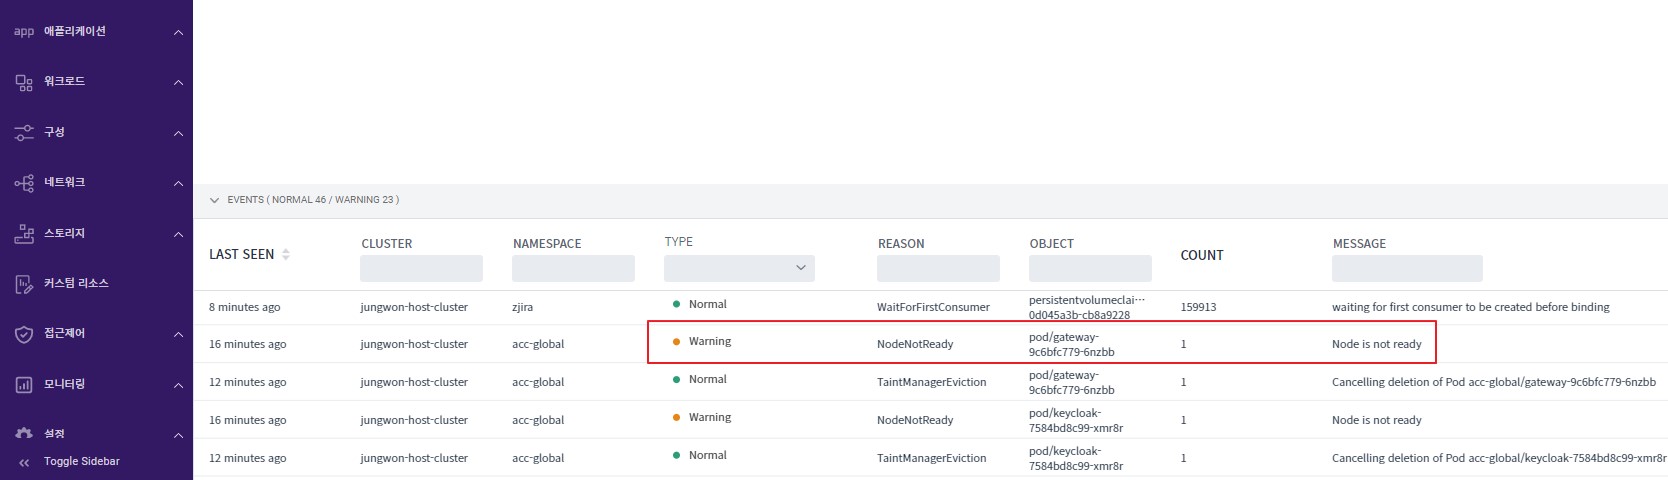This screenshot has height=480, width=1668.
Task: Click the 애플리케이션 app icon in sidebar
Action: coord(24,32)
